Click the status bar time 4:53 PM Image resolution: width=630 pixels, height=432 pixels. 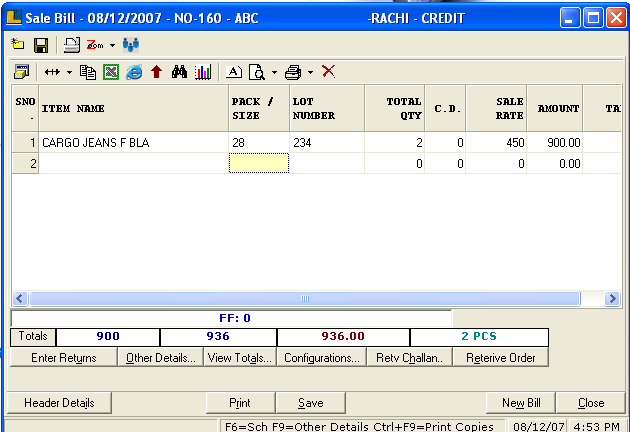point(597,426)
